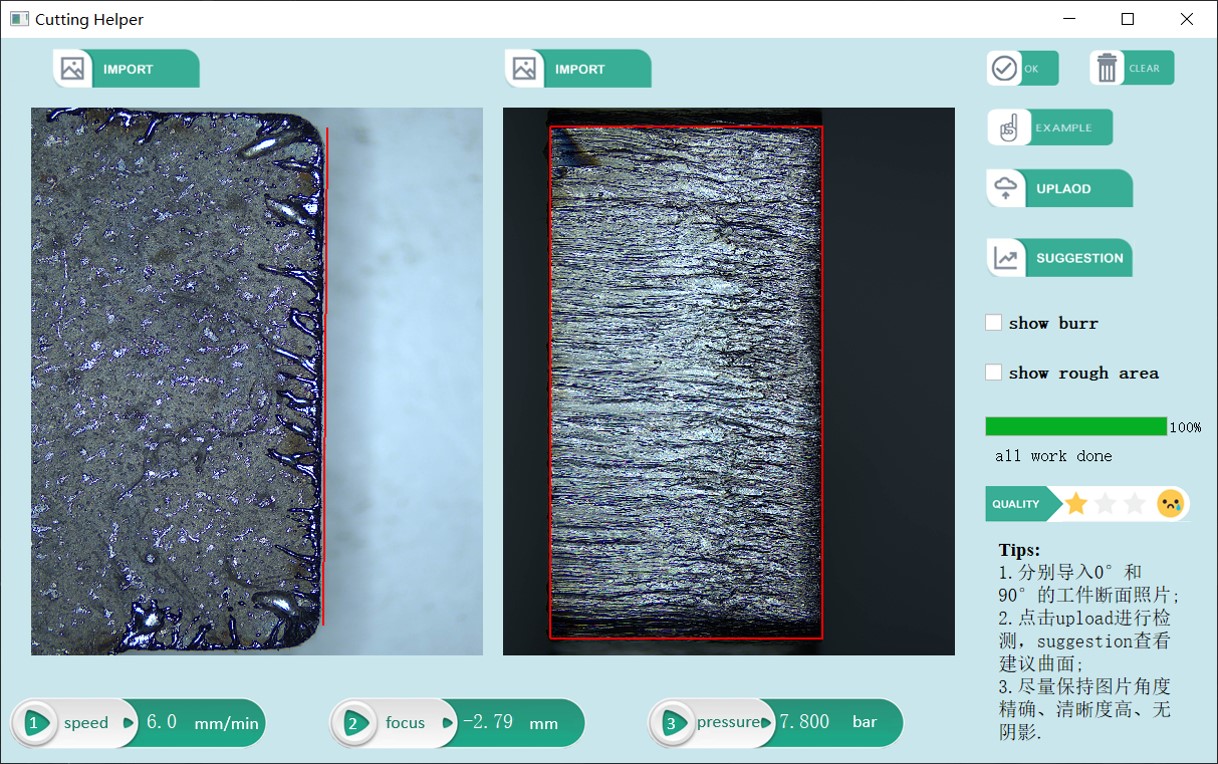Click the CLEAR trash can icon

click(x=1107, y=68)
